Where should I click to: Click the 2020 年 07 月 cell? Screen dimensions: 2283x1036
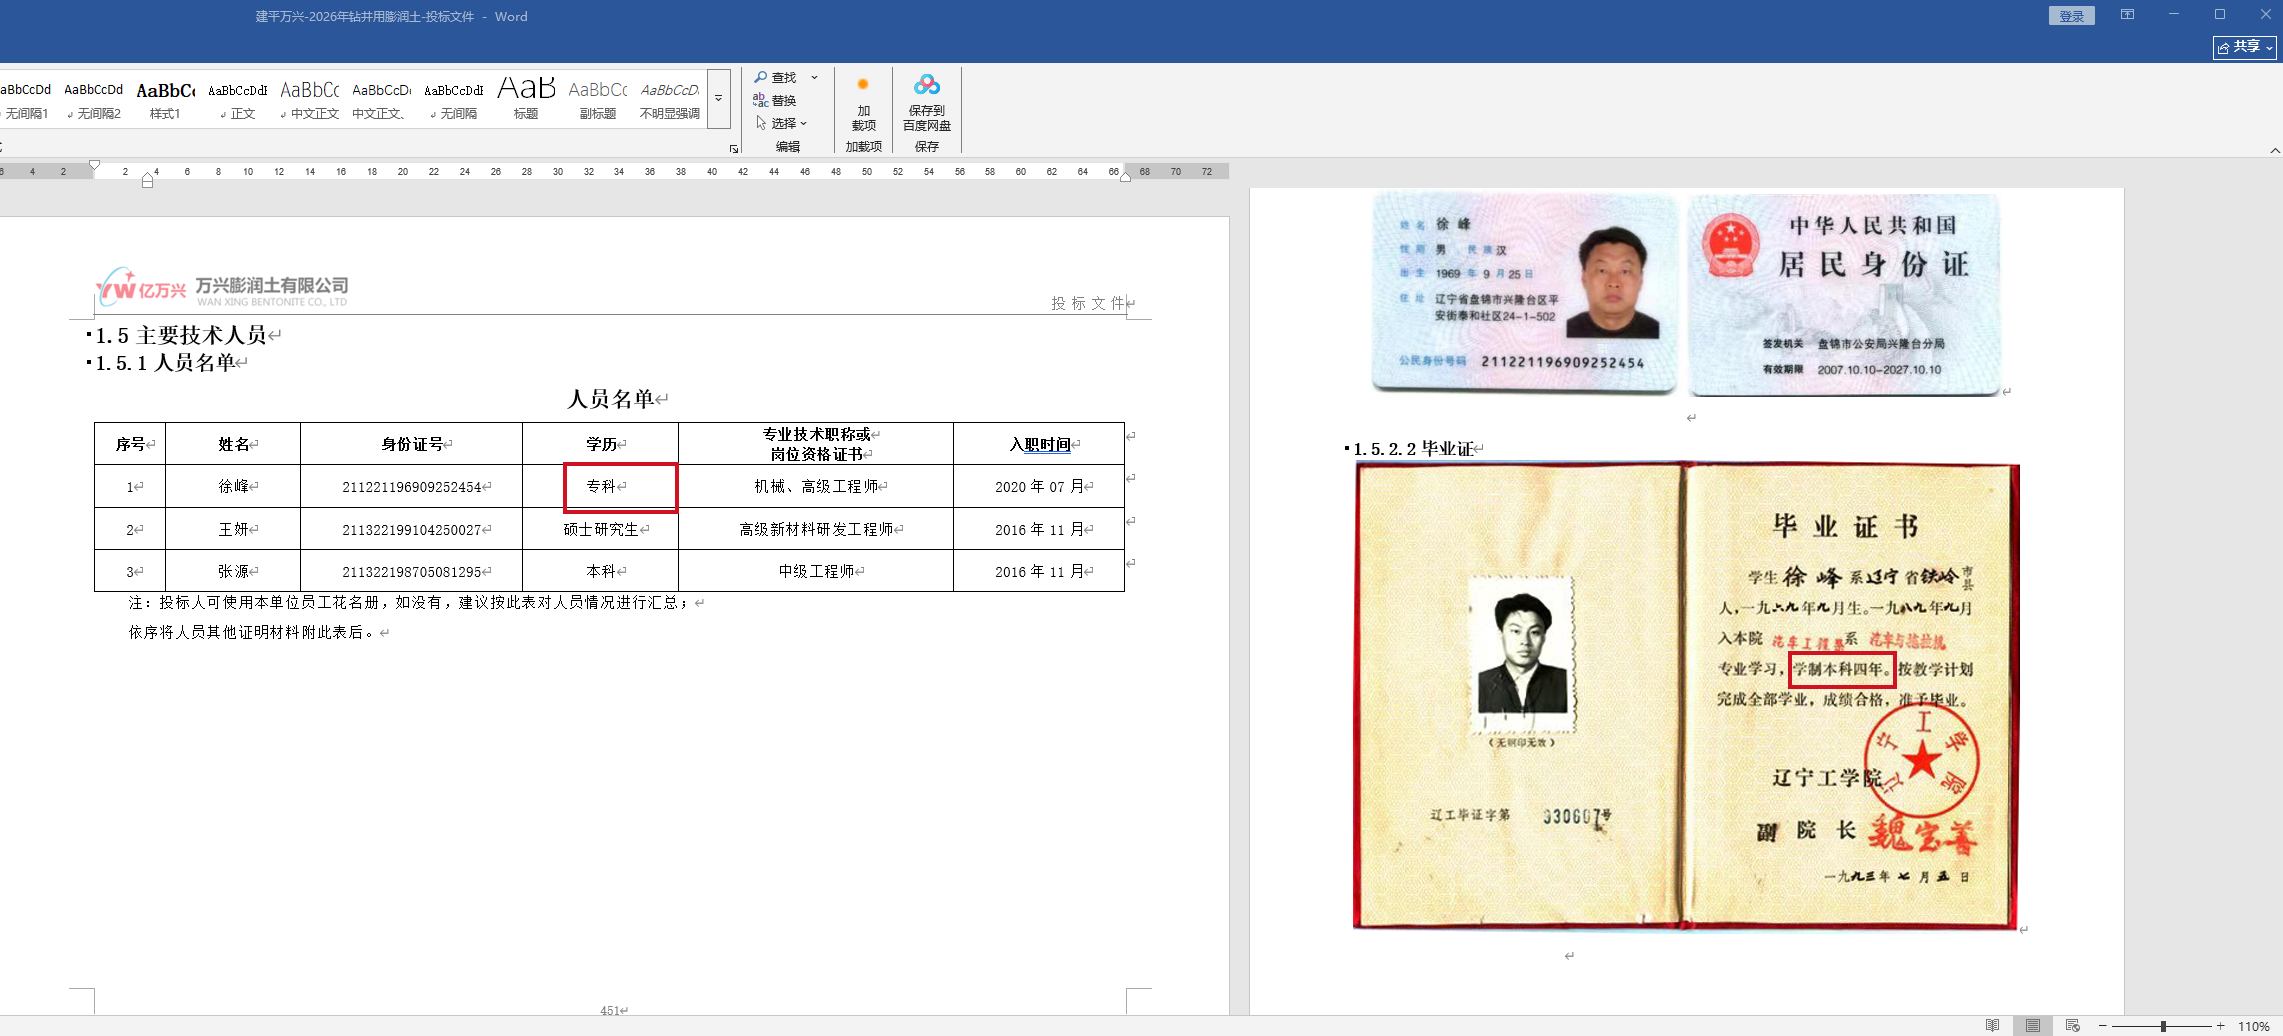click(1039, 486)
